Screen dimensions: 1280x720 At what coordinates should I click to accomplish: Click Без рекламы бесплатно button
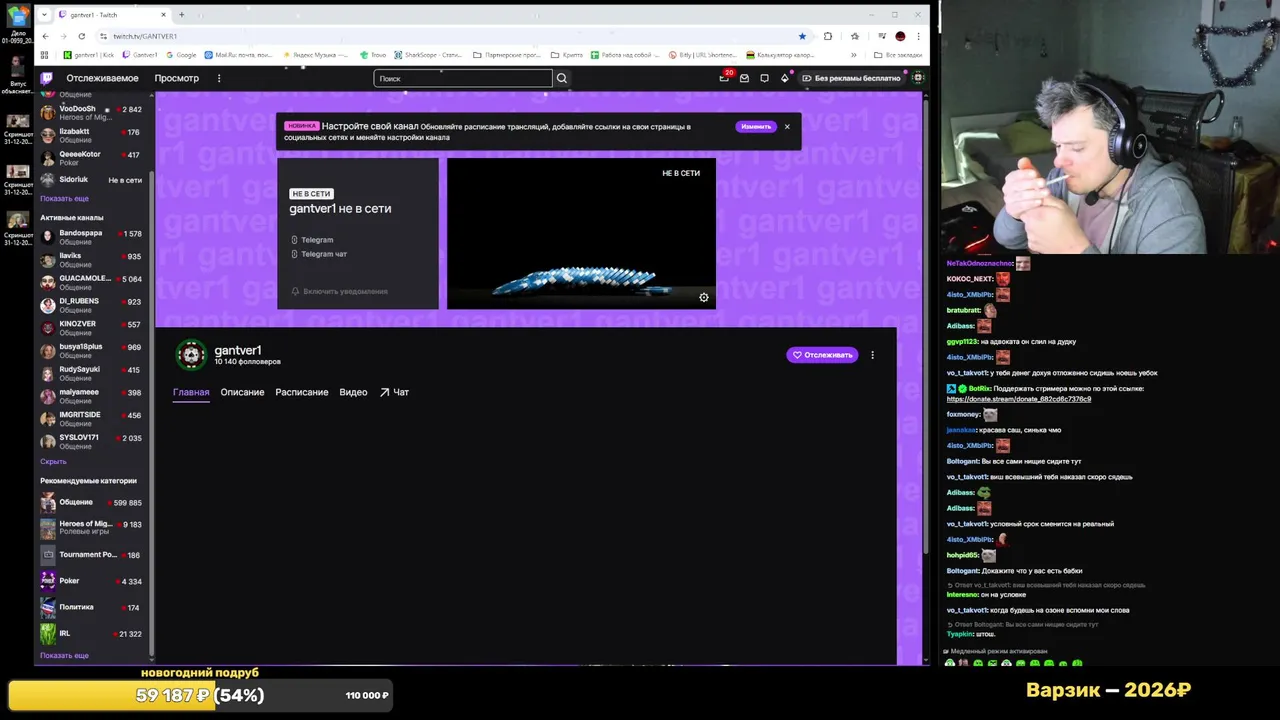(x=851, y=78)
